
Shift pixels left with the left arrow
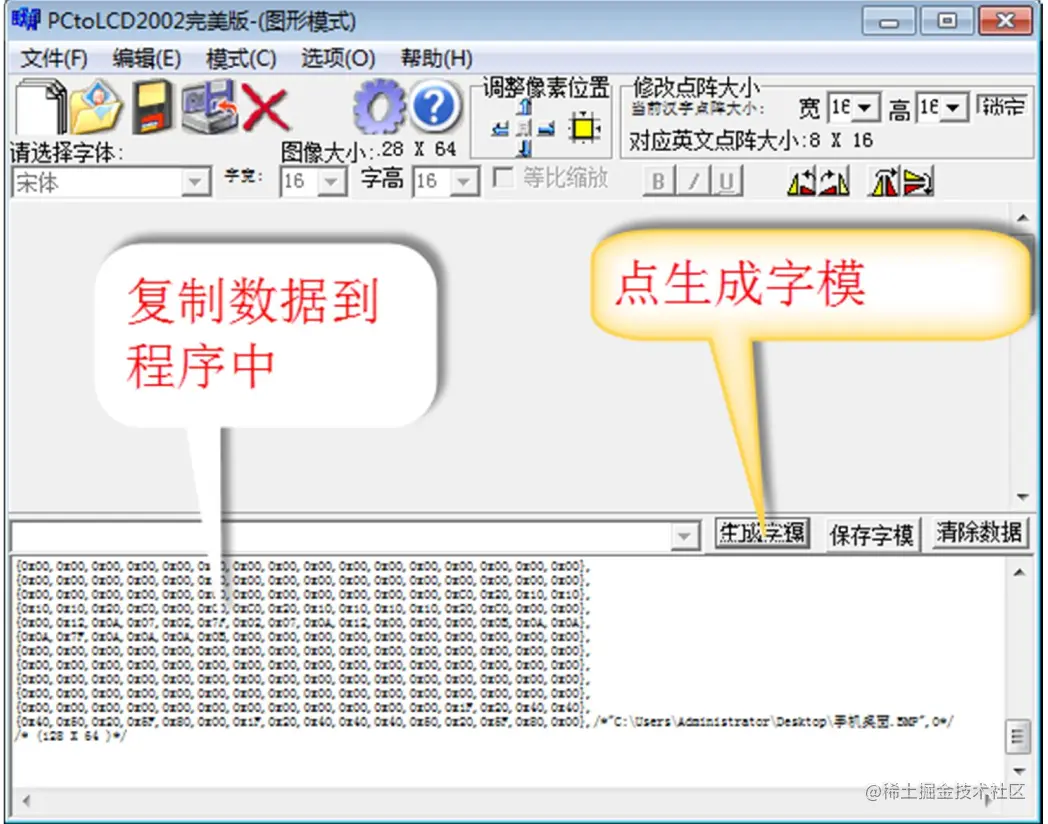[x=500, y=128]
